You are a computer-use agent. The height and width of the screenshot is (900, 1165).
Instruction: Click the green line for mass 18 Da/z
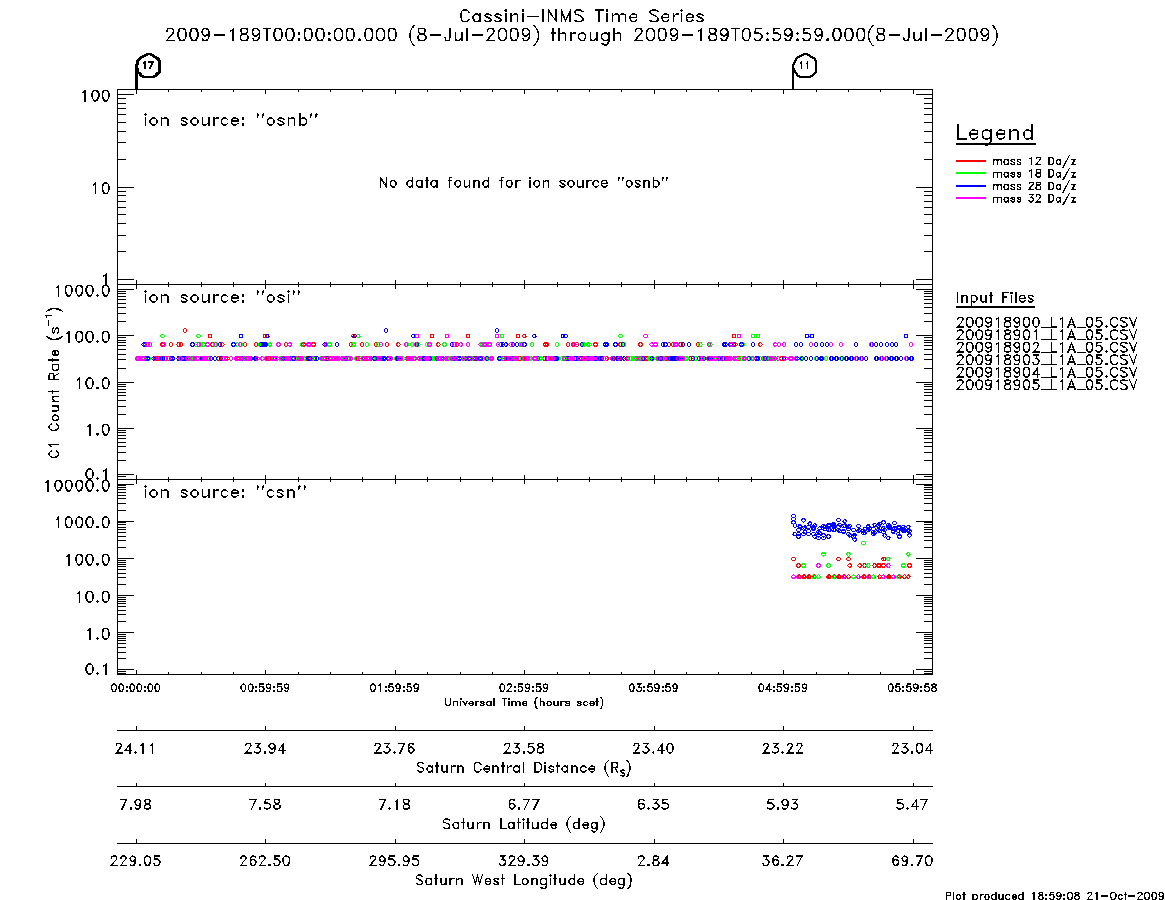tap(970, 174)
